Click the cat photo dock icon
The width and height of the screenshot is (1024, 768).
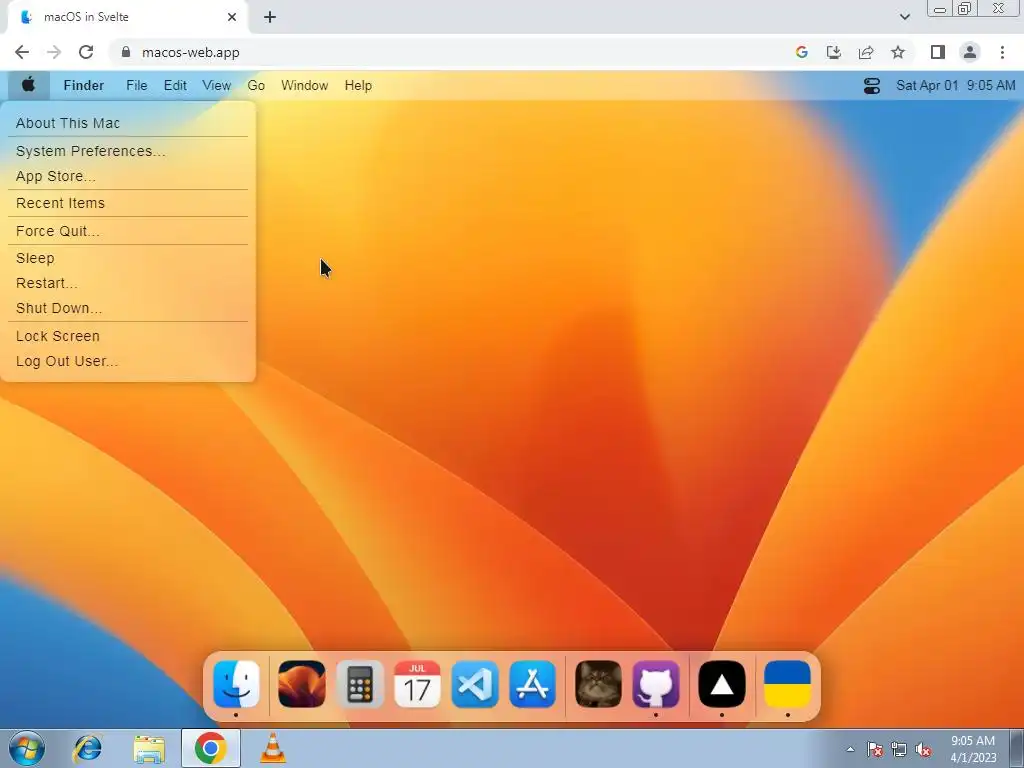(x=598, y=684)
